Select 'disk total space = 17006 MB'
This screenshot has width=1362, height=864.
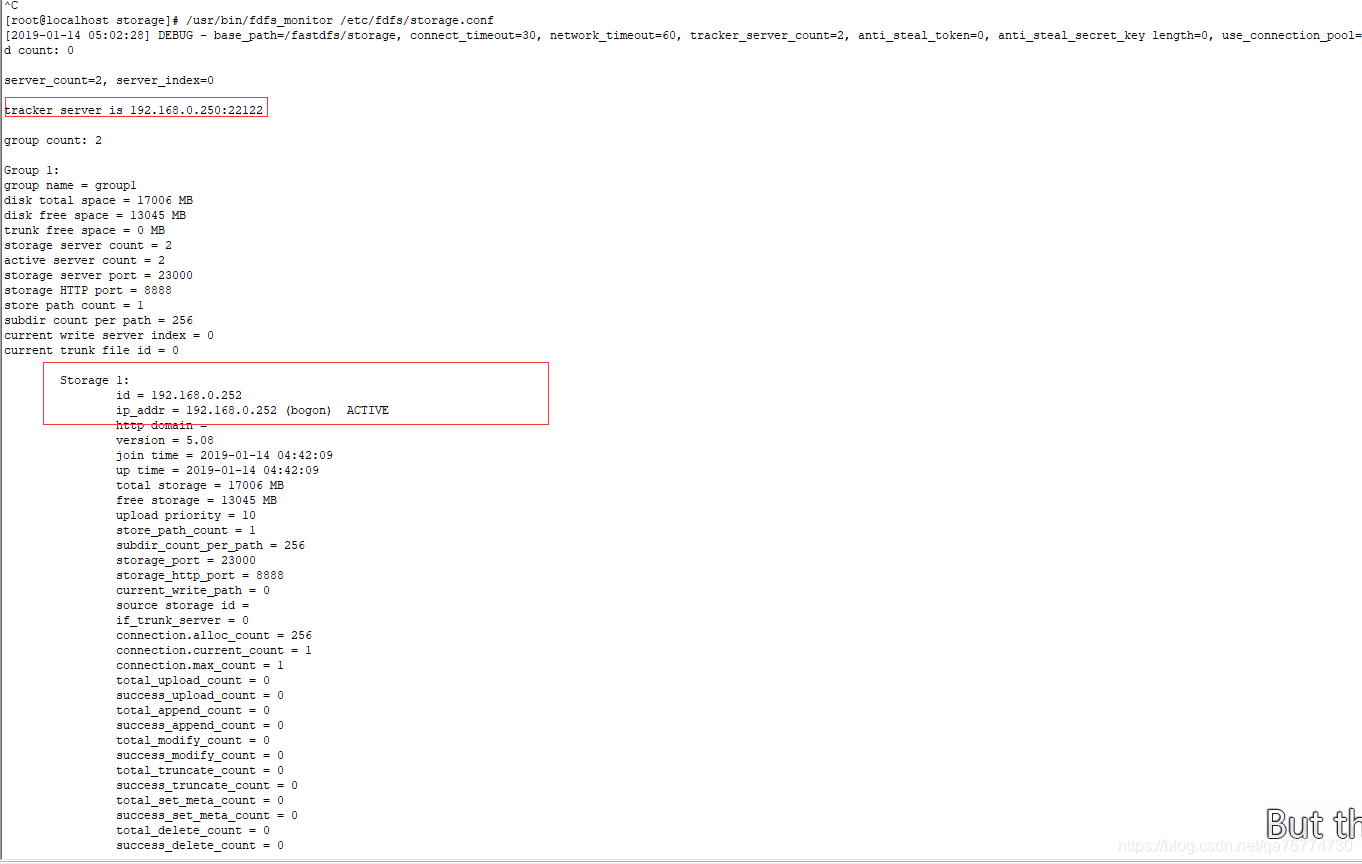pos(99,200)
